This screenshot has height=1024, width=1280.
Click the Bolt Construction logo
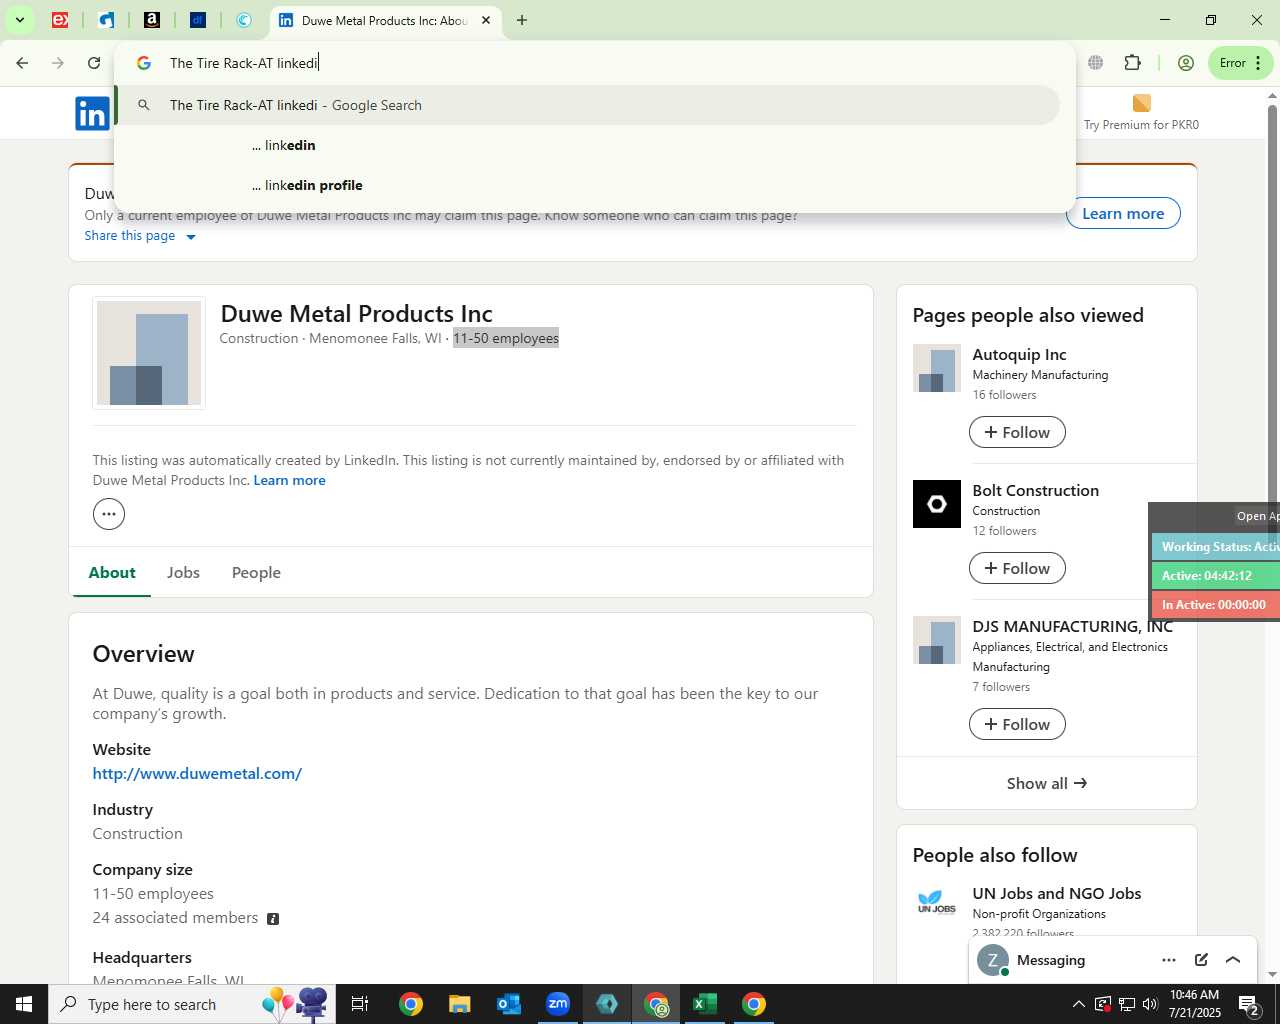pyautogui.click(x=937, y=504)
